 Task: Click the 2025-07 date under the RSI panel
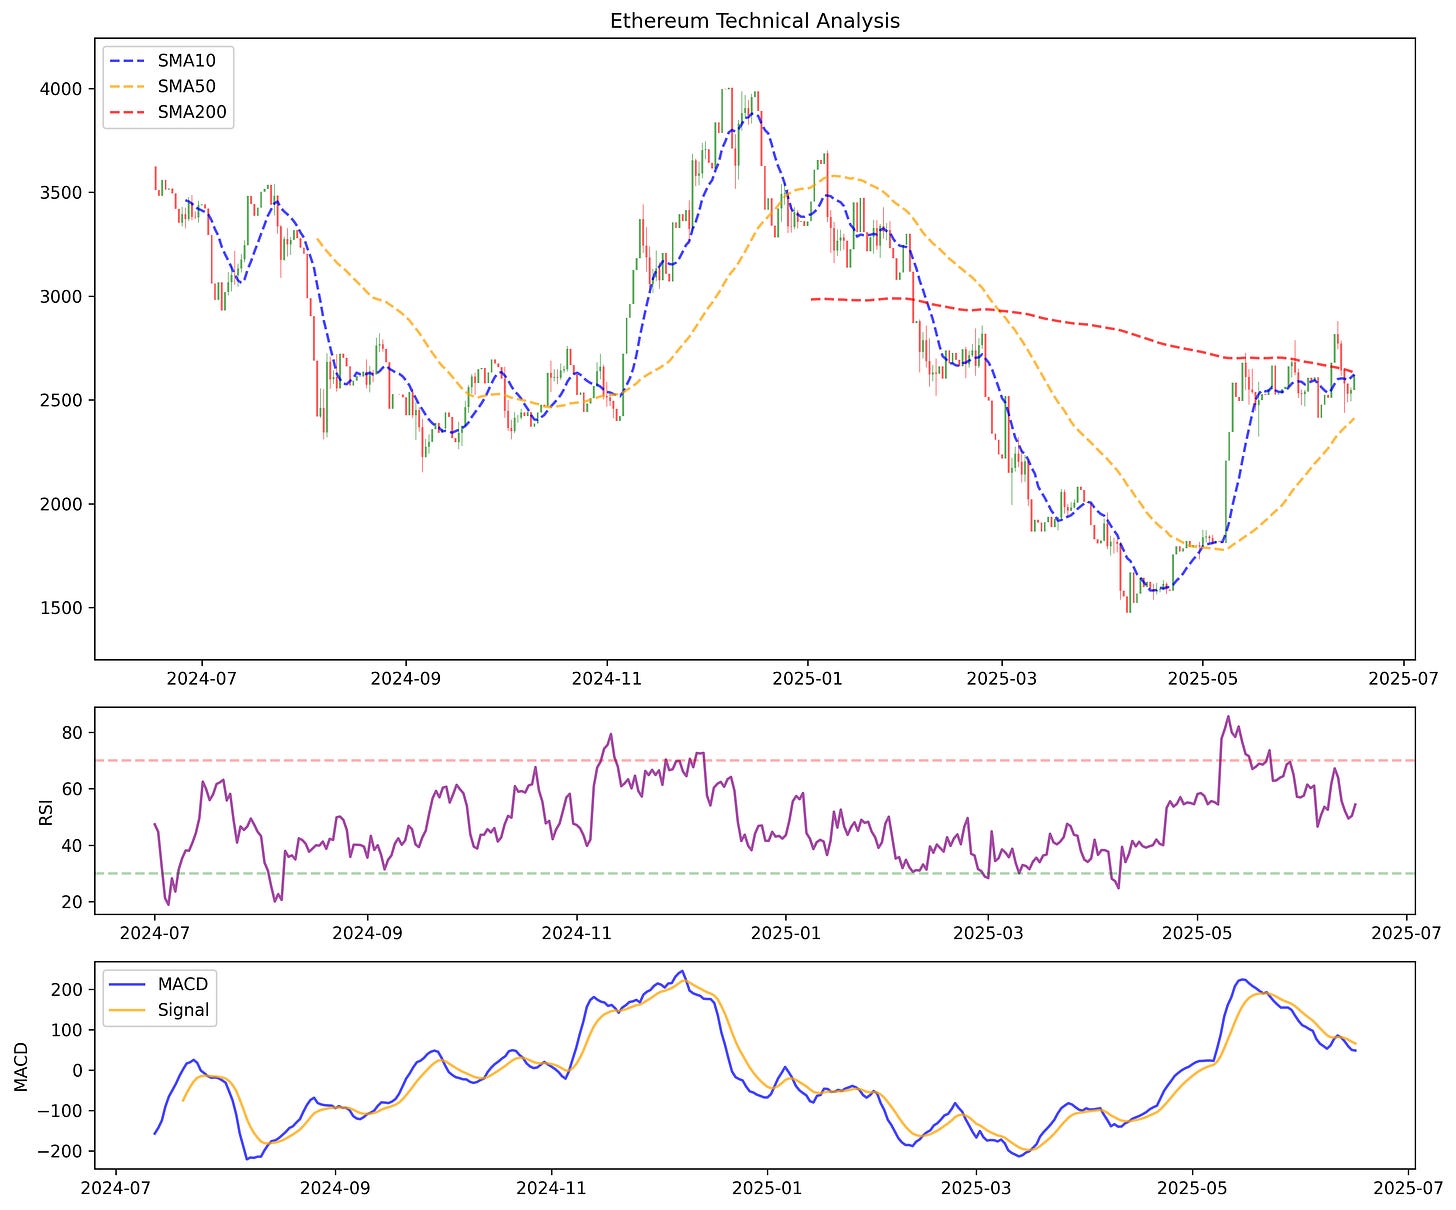[1407, 933]
